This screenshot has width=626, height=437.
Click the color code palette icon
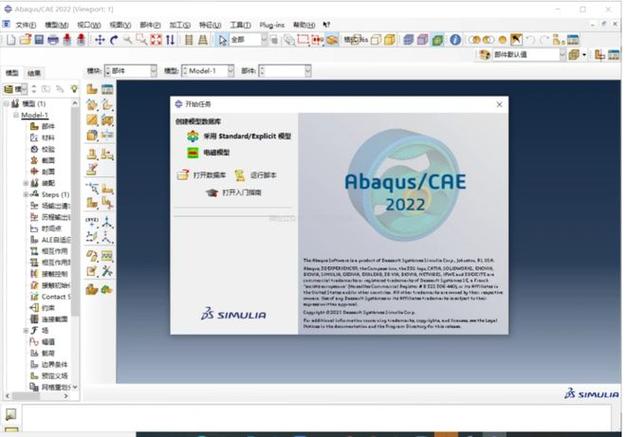pos(484,55)
